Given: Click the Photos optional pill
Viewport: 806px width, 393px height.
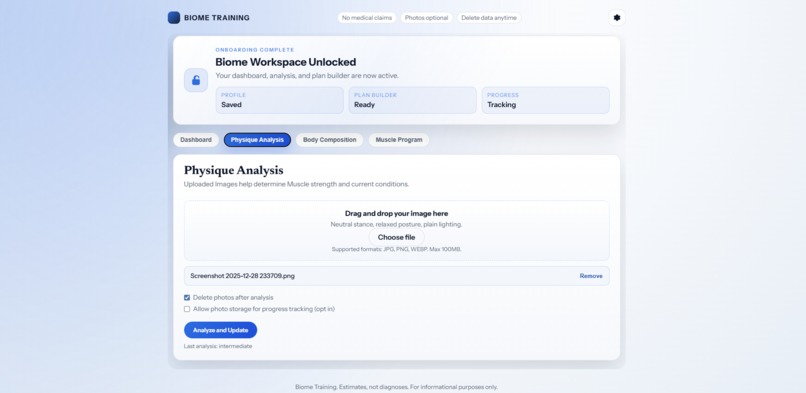Looking at the screenshot, I should tap(427, 17).
